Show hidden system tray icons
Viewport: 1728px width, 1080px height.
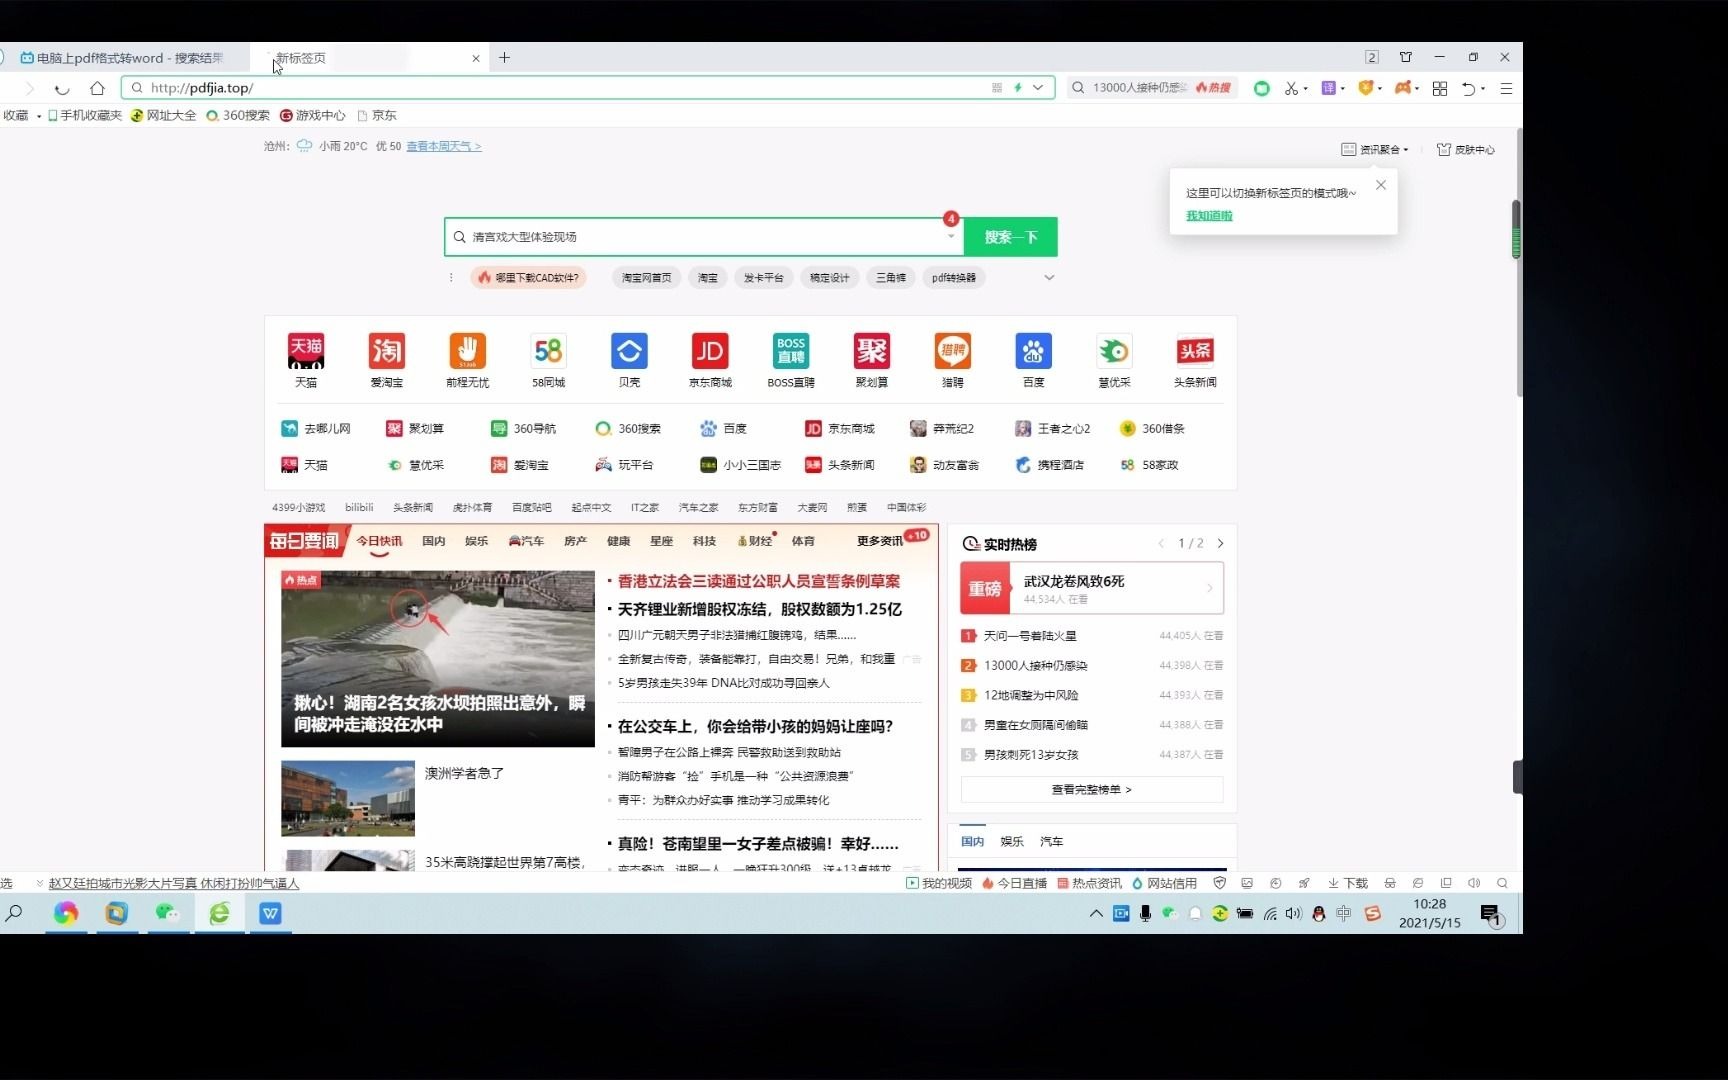[x=1096, y=913]
